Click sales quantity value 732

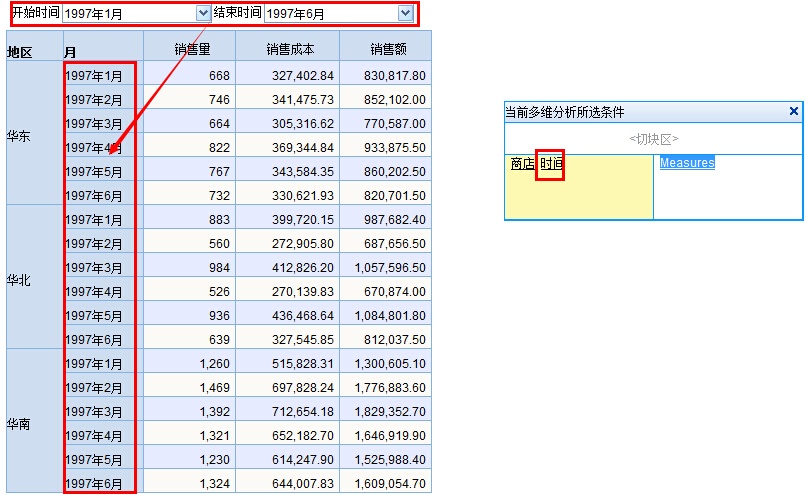pyautogui.click(x=219, y=196)
